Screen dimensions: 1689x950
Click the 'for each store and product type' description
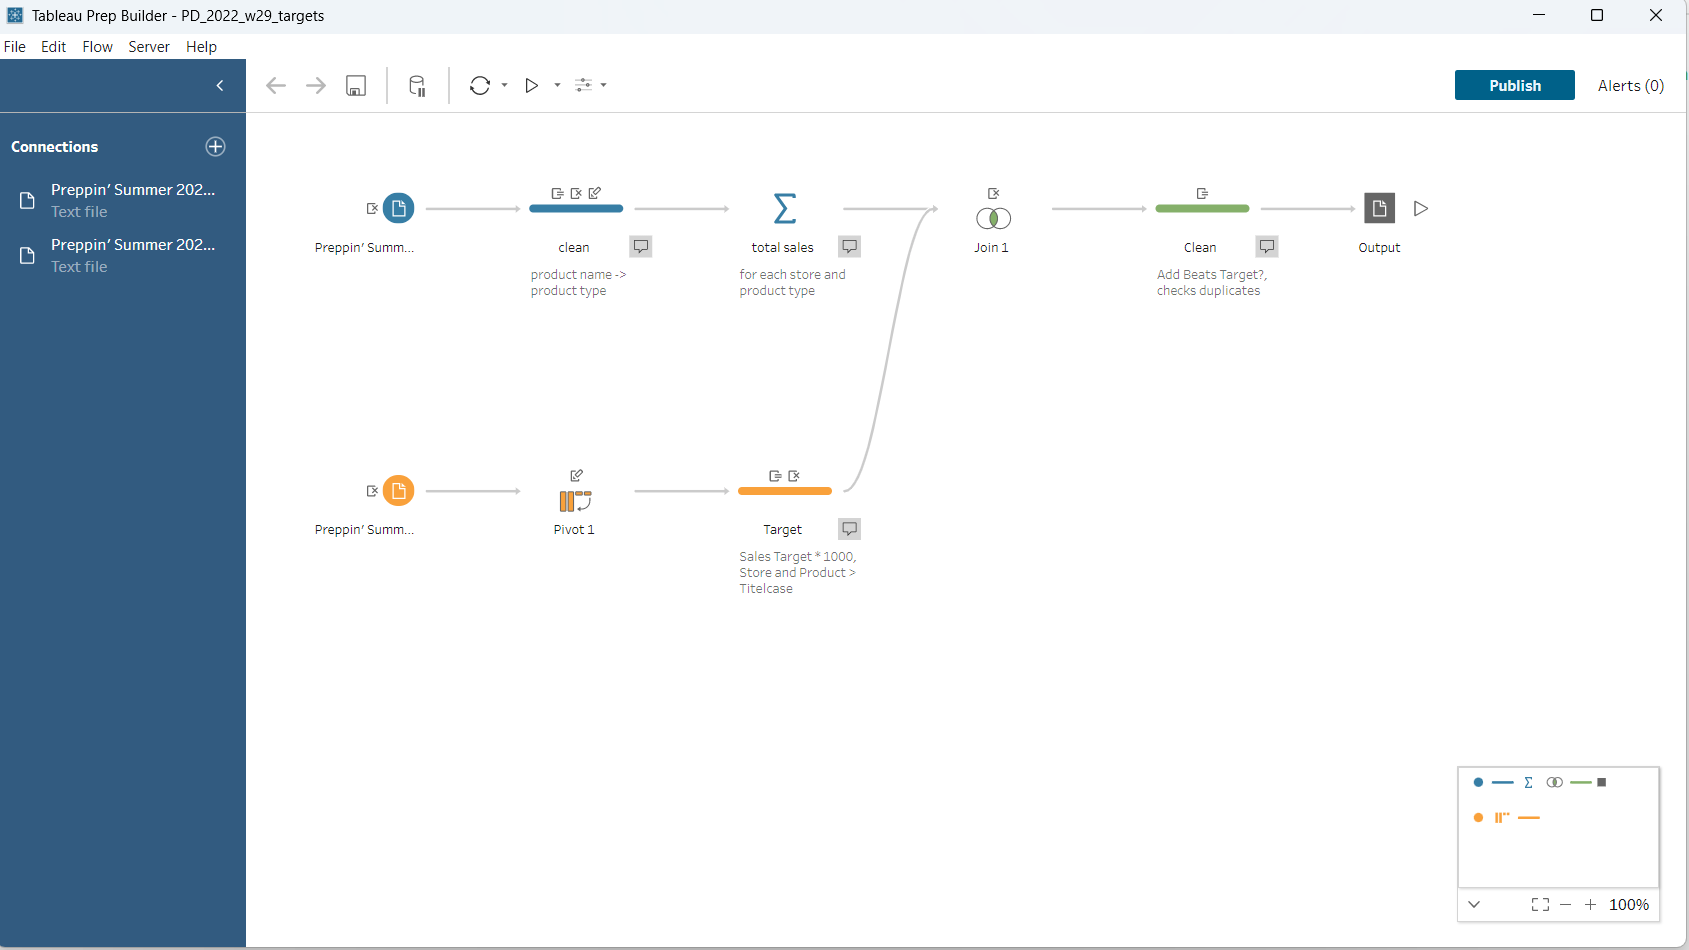(792, 283)
